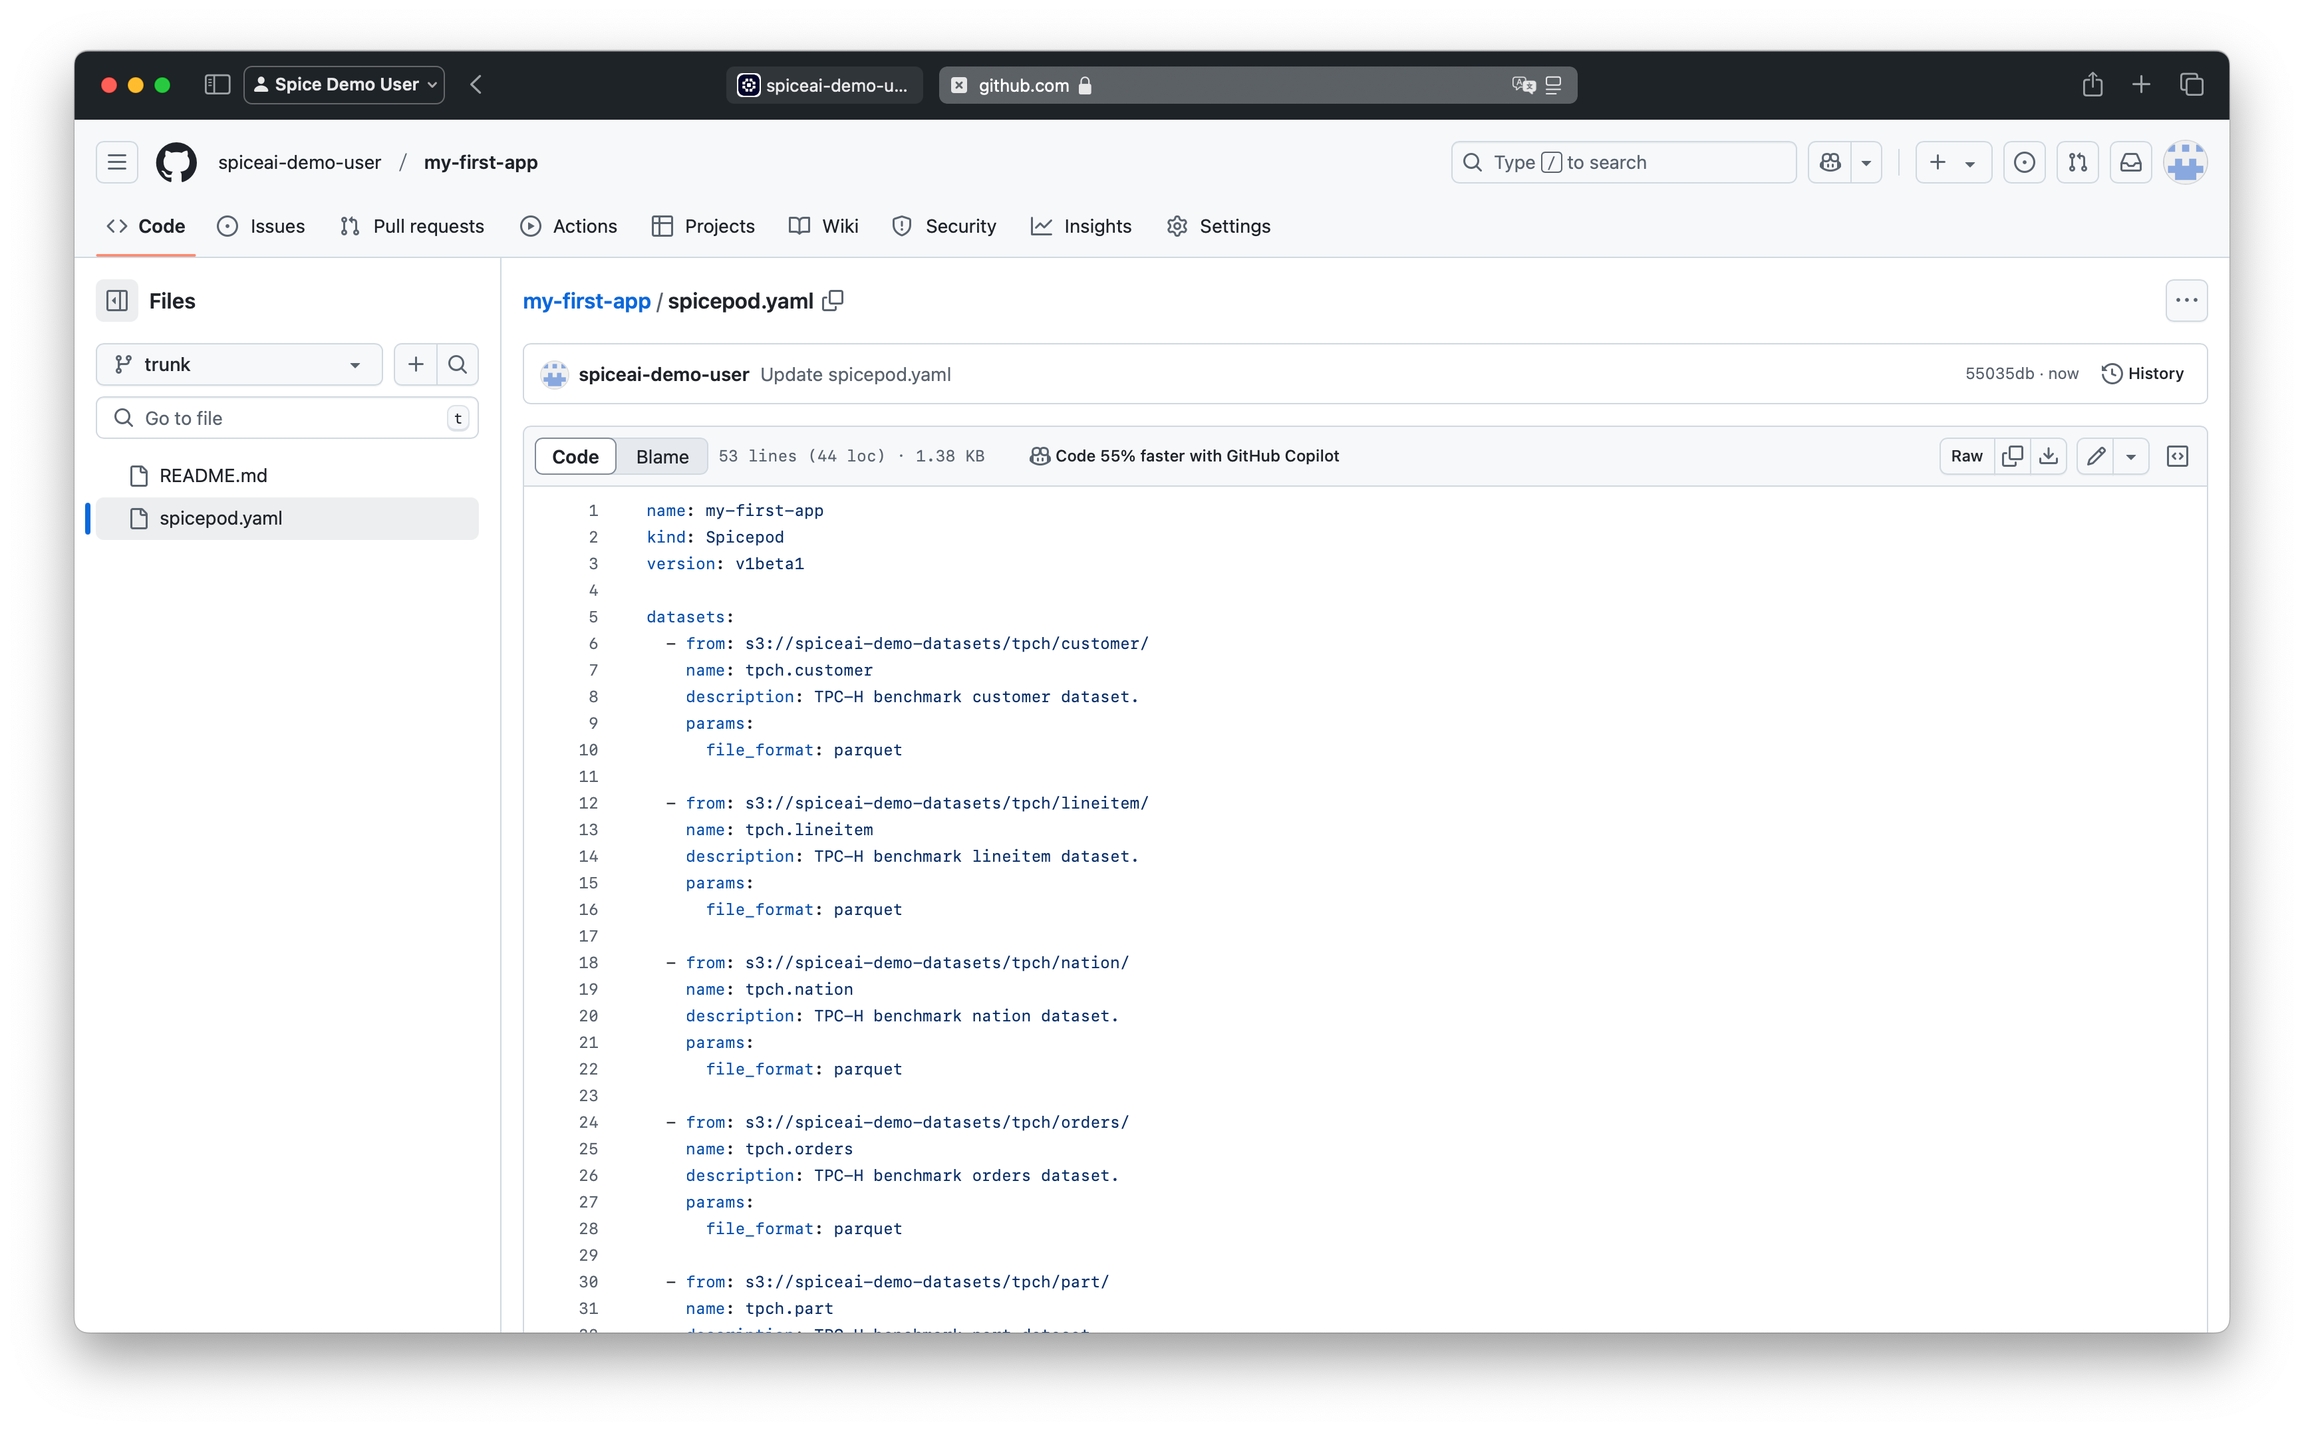Open the GitHub Copilot chat icon
Screen dimensions: 2304x1431
1830,162
